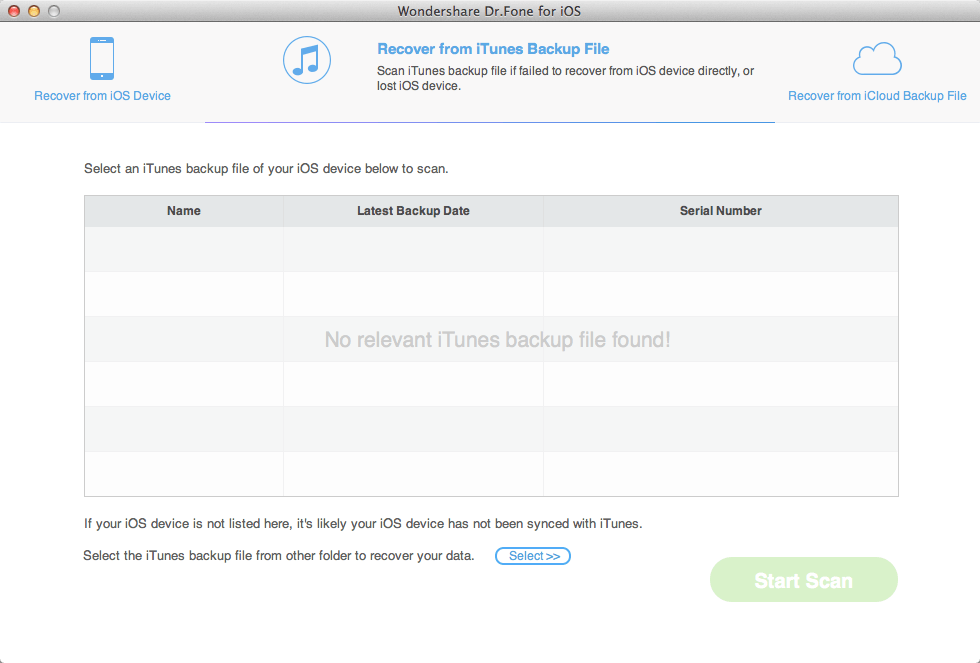Viewport: 980px width, 663px height.
Task: Click the iTunes music note icon
Action: pyautogui.click(x=307, y=60)
